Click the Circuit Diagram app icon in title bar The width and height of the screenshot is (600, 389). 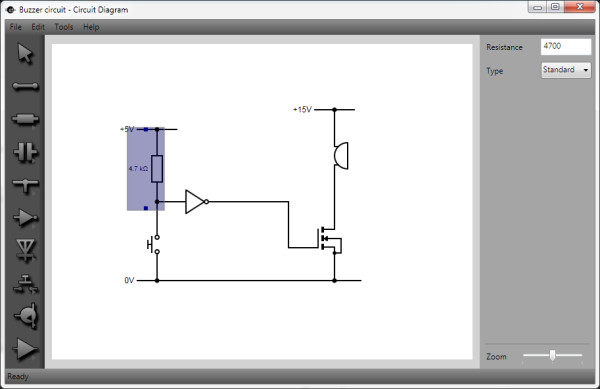(x=11, y=10)
